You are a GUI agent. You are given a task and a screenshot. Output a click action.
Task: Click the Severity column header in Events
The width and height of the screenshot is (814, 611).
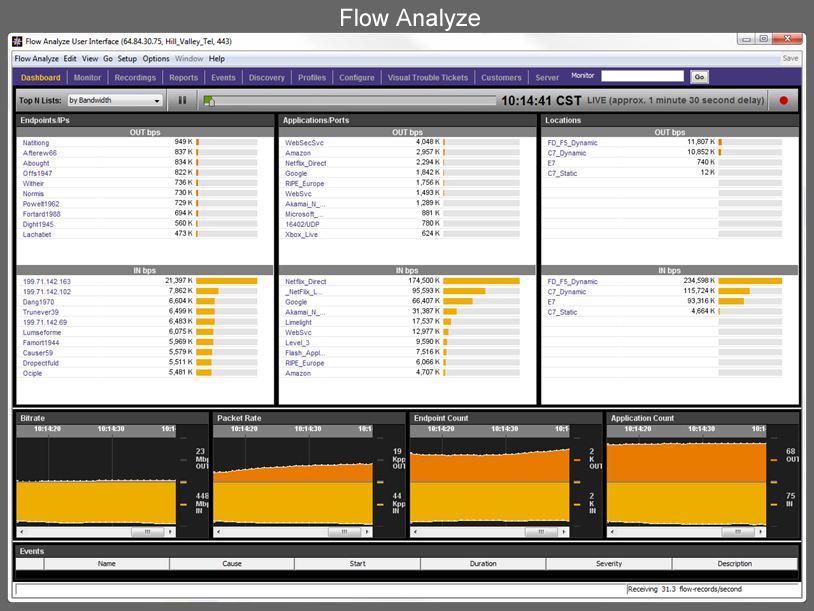[x=609, y=564]
